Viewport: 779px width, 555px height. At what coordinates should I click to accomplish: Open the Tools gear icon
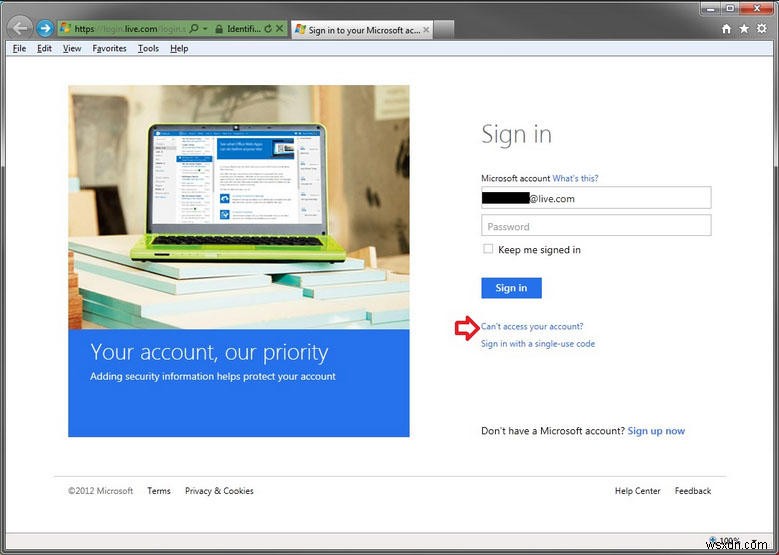click(762, 28)
